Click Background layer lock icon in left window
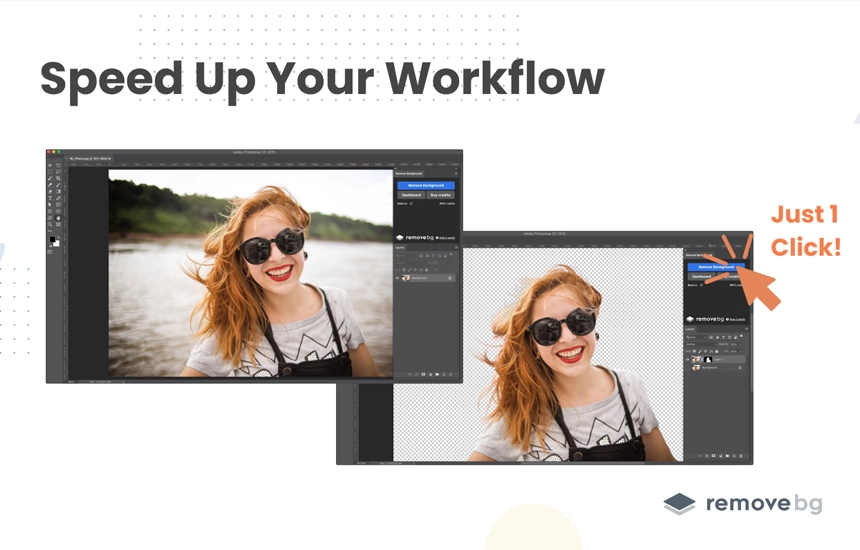 click(450, 277)
